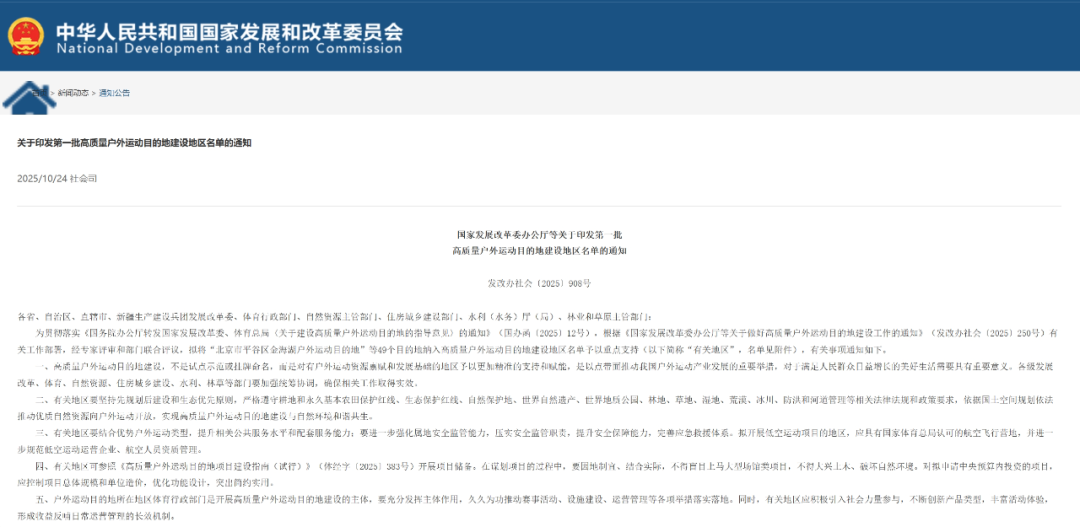Click centered title line 国家发展改革委办公厅等关于印发第一批
Screen dimensions: 1080x527
point(539,233)
